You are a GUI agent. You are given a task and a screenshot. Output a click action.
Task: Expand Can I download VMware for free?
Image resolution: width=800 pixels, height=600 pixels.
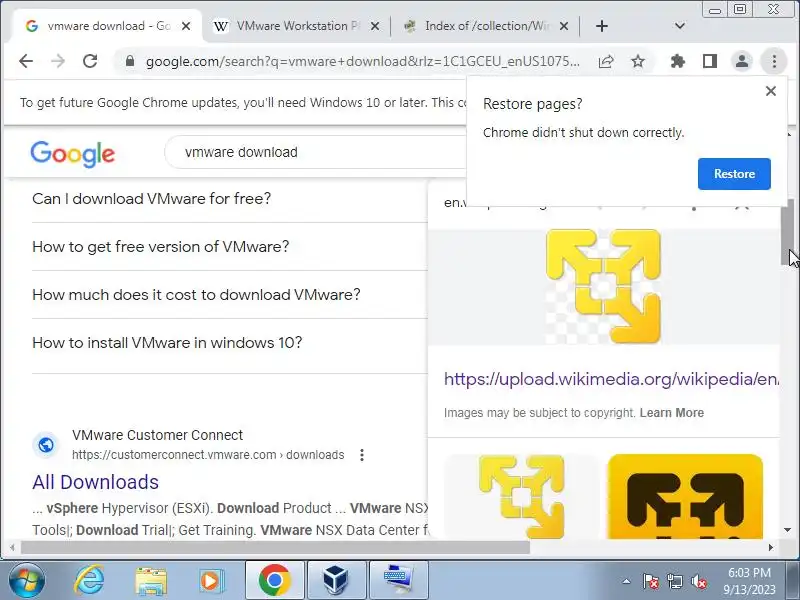click(230, 198)
